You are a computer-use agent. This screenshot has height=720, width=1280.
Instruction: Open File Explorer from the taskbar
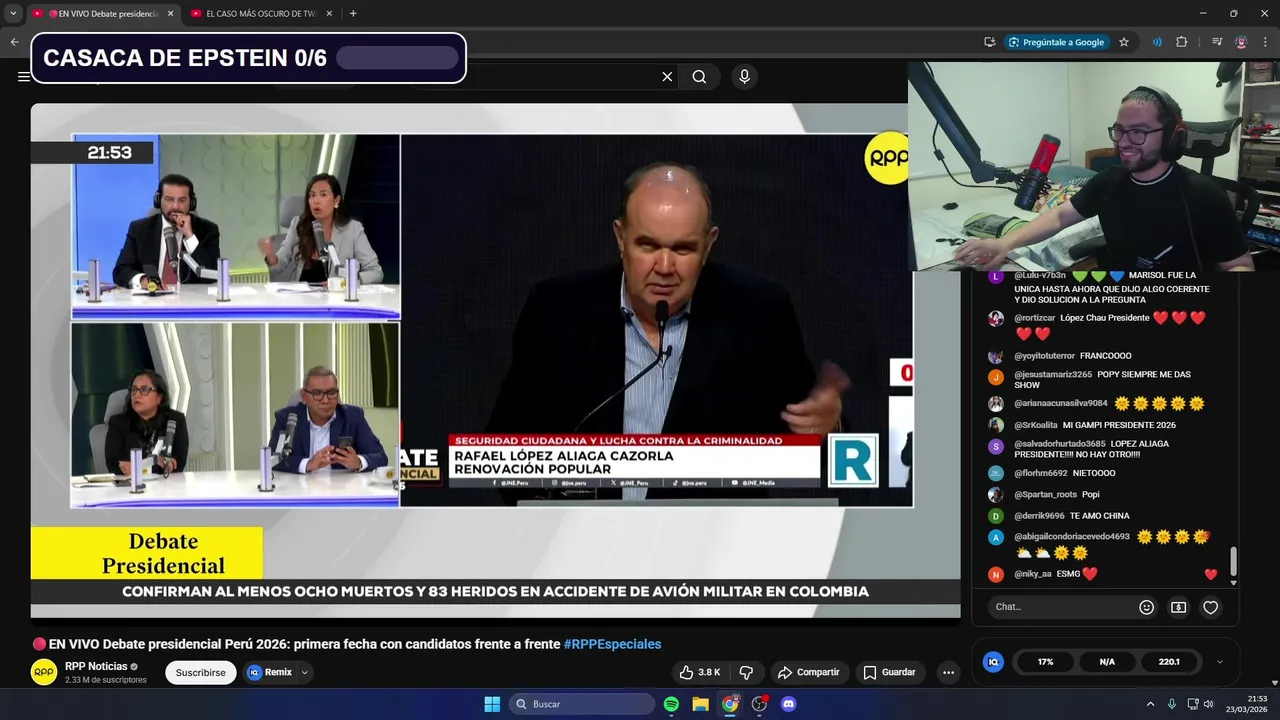(701, 704)
